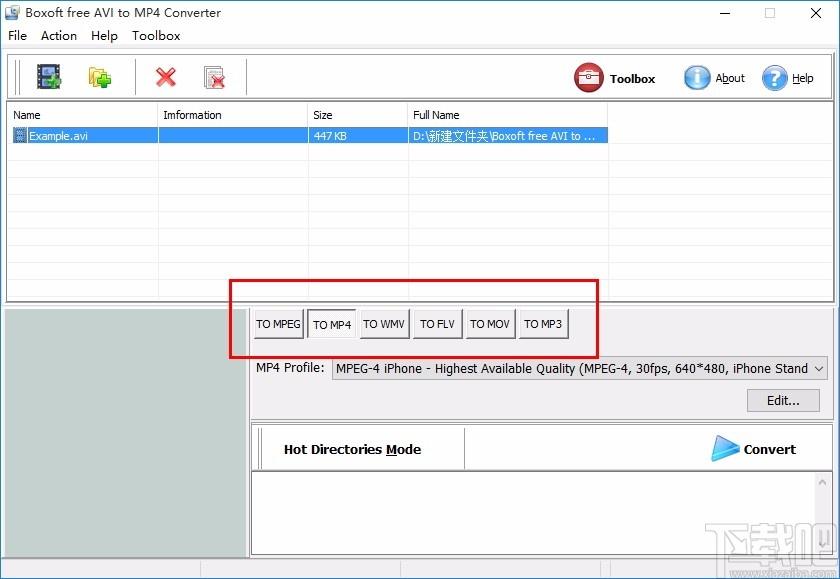The image size is (840, 579).
Task: Click the 447 KB size cell
Action: pyautogui.click(x=357, y=136)
